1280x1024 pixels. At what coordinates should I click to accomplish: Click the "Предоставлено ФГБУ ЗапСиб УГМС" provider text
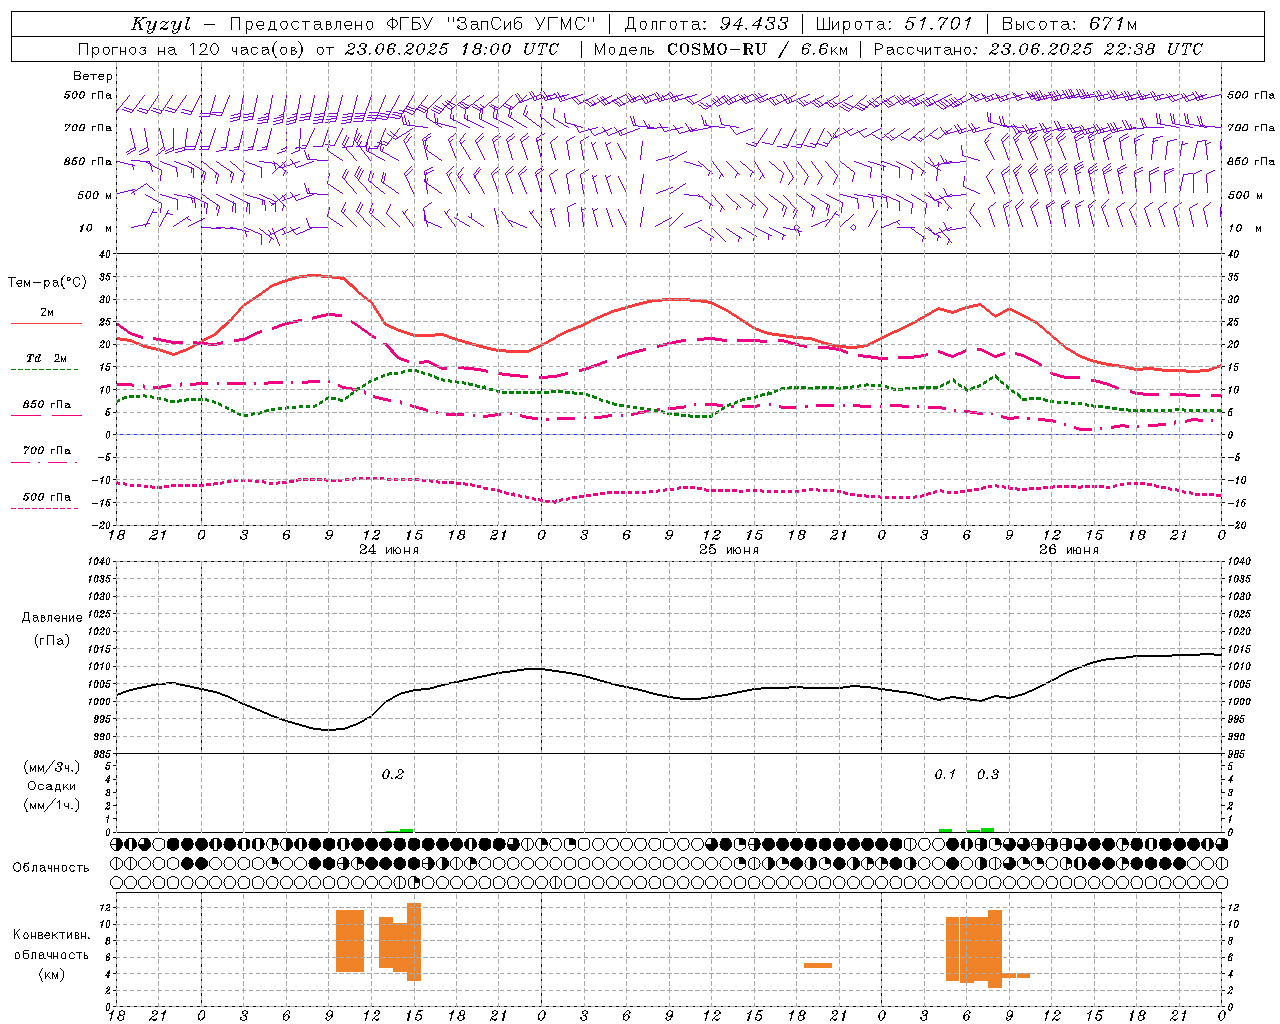(x=414, y=24)
